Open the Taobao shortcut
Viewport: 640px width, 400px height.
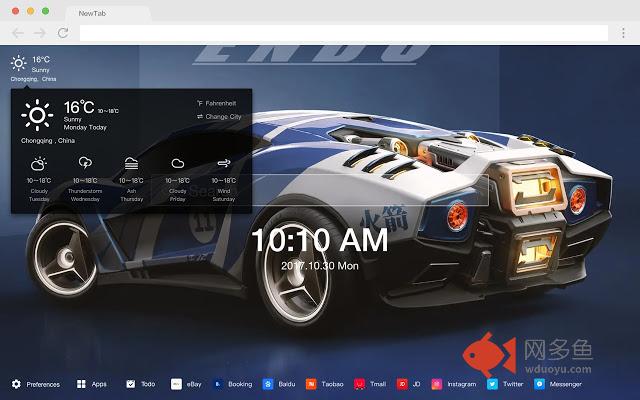pos(325,384)
